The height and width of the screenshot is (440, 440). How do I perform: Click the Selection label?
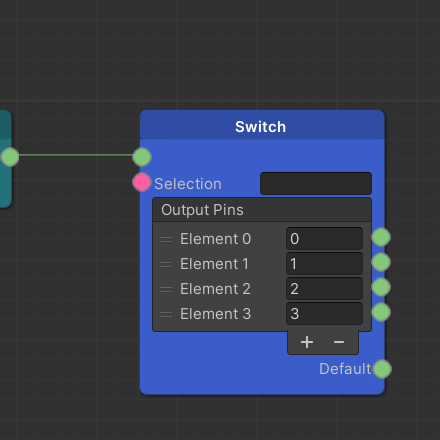coord(188,184)
